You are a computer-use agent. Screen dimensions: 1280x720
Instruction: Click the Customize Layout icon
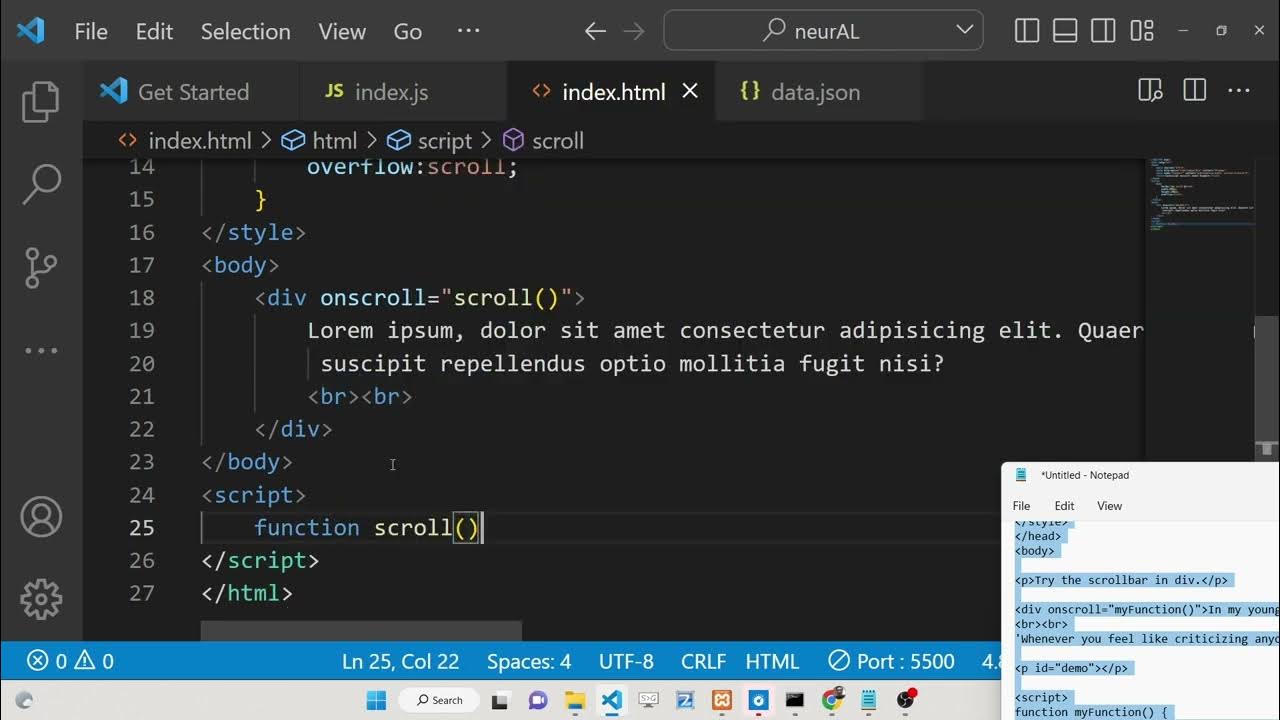click(x=1142, y=31)
